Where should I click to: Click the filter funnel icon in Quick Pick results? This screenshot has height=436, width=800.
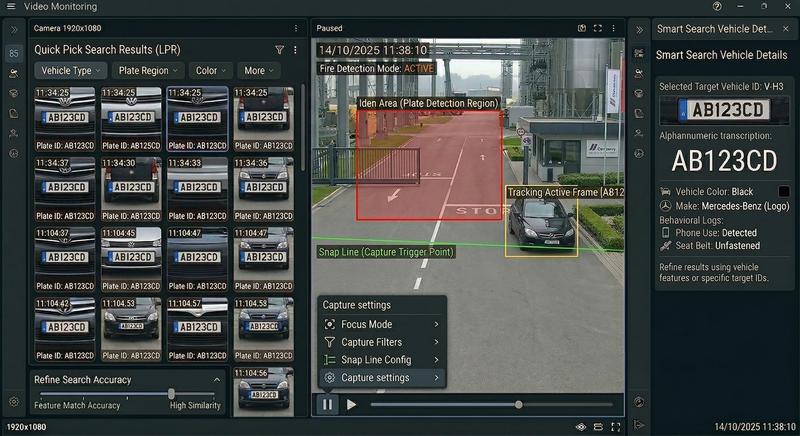pos(280,49)
